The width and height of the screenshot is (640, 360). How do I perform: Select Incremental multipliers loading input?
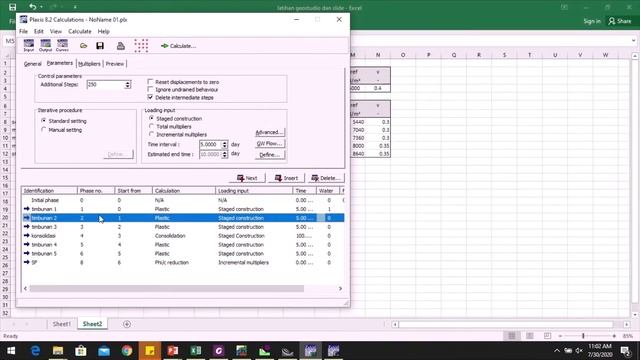(151, 134)
